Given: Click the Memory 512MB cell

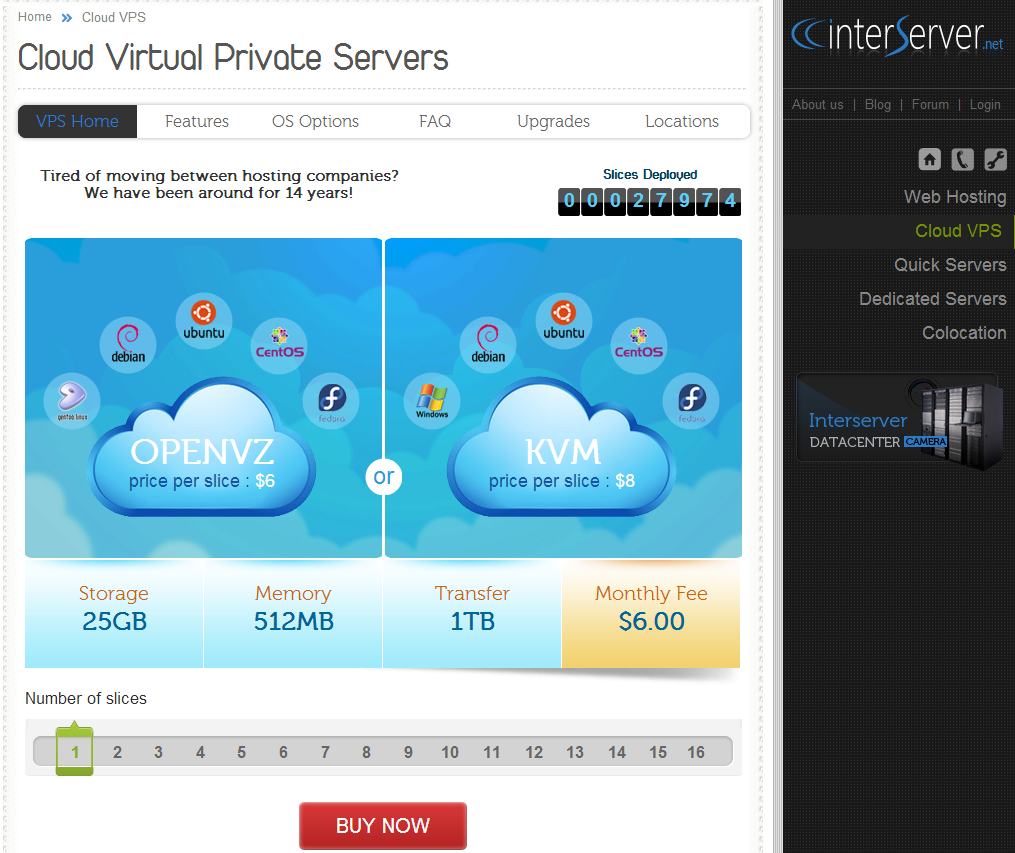Looking at the screenshot, I should point(293,613).
